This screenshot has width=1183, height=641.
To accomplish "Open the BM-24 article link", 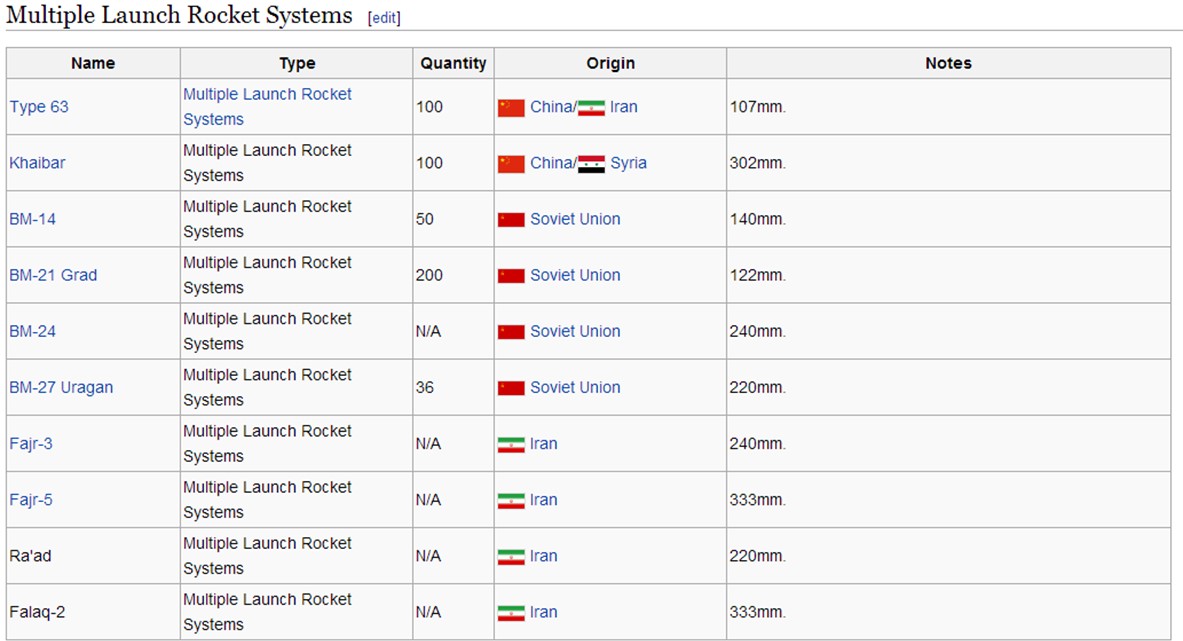I will pos(32,331).
